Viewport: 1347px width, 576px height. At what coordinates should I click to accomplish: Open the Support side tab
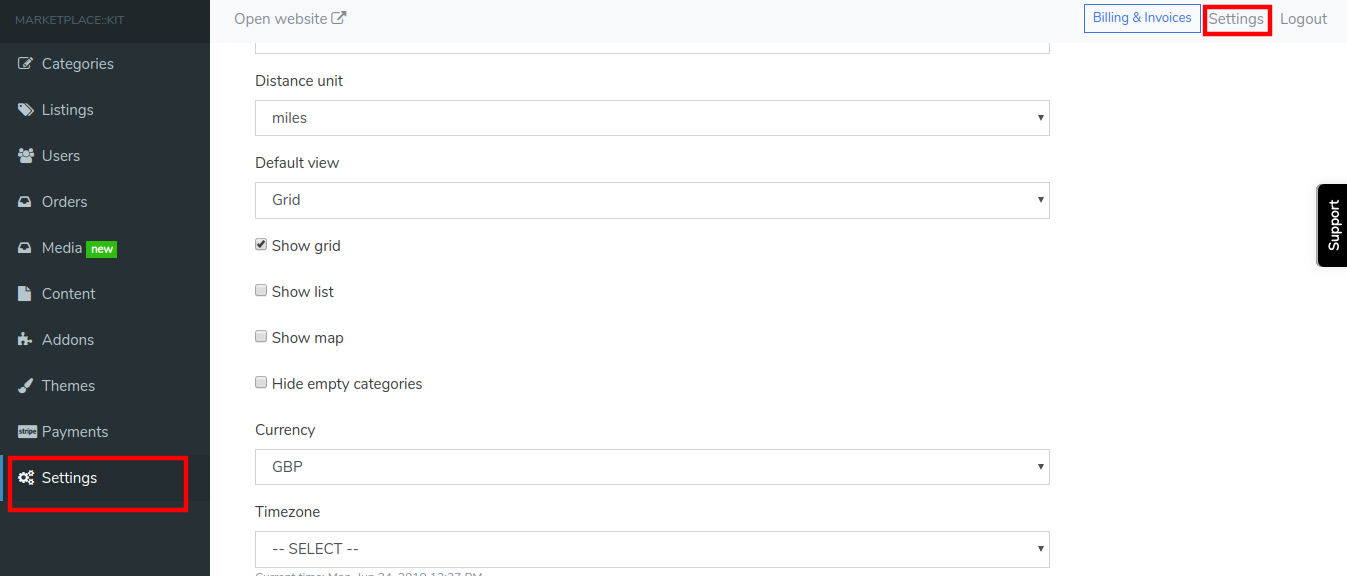pos(1333,225)
